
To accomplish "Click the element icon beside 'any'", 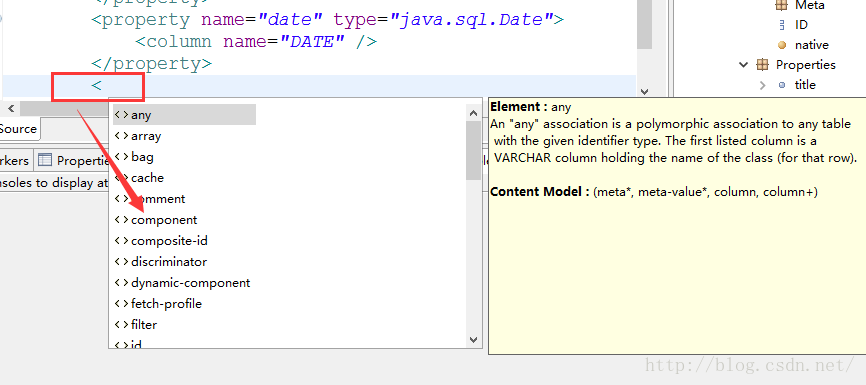I will [x=121, y=115].
